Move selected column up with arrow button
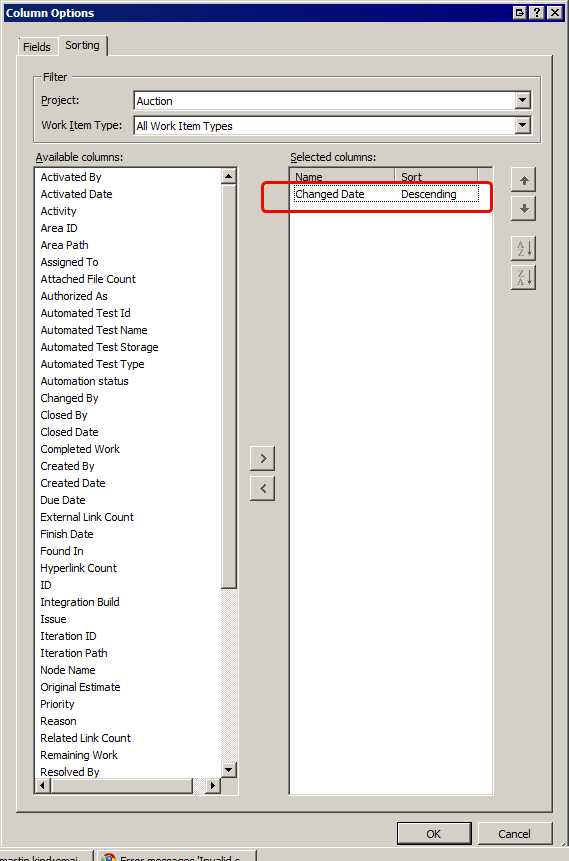Image resolution: width=569 pixels, height=861 pixels. click(x=523, y=180)
